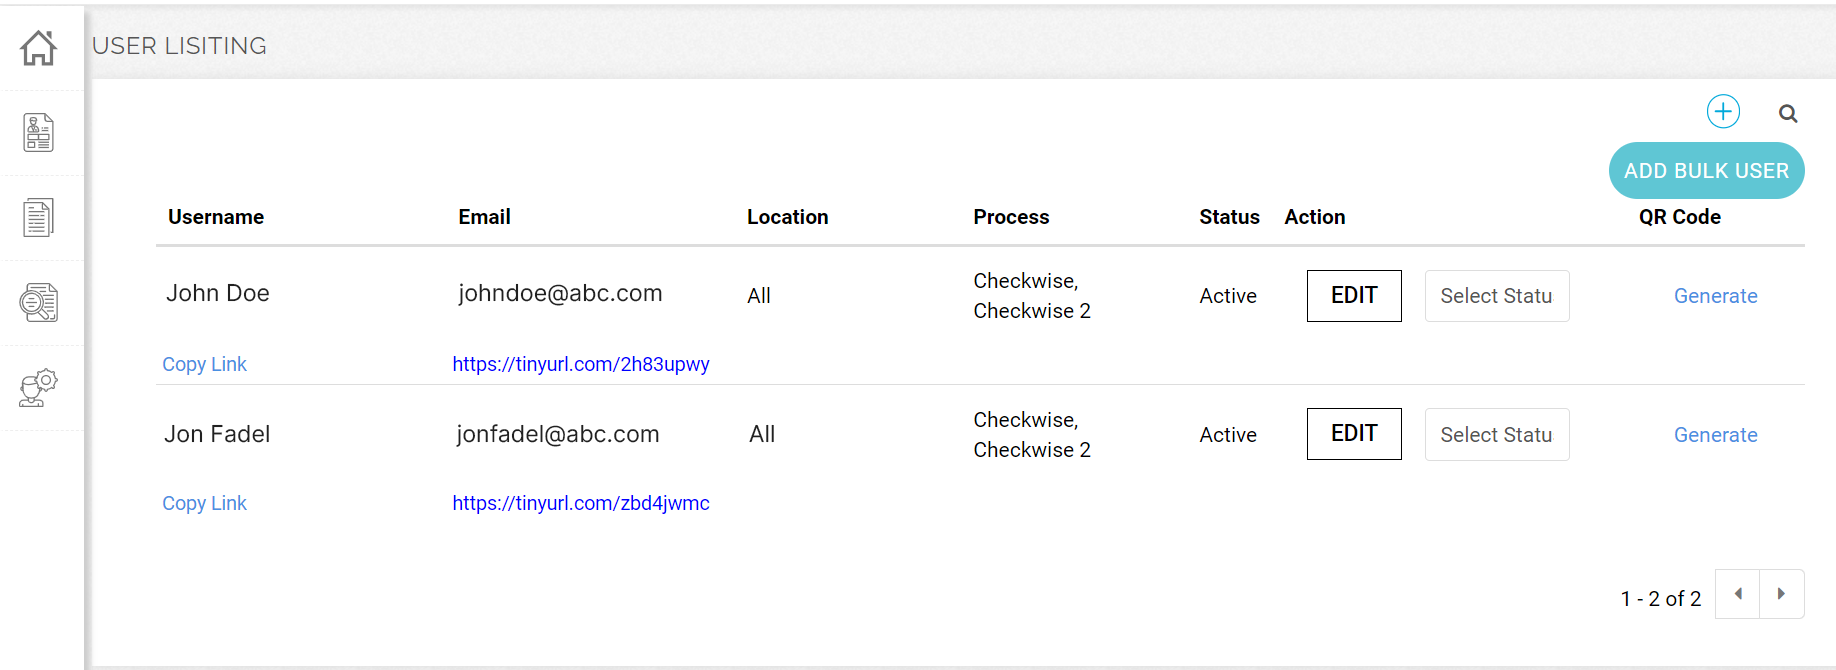
Task: Go to the Home icon in sidebar
Action: (x=39, y=47)
